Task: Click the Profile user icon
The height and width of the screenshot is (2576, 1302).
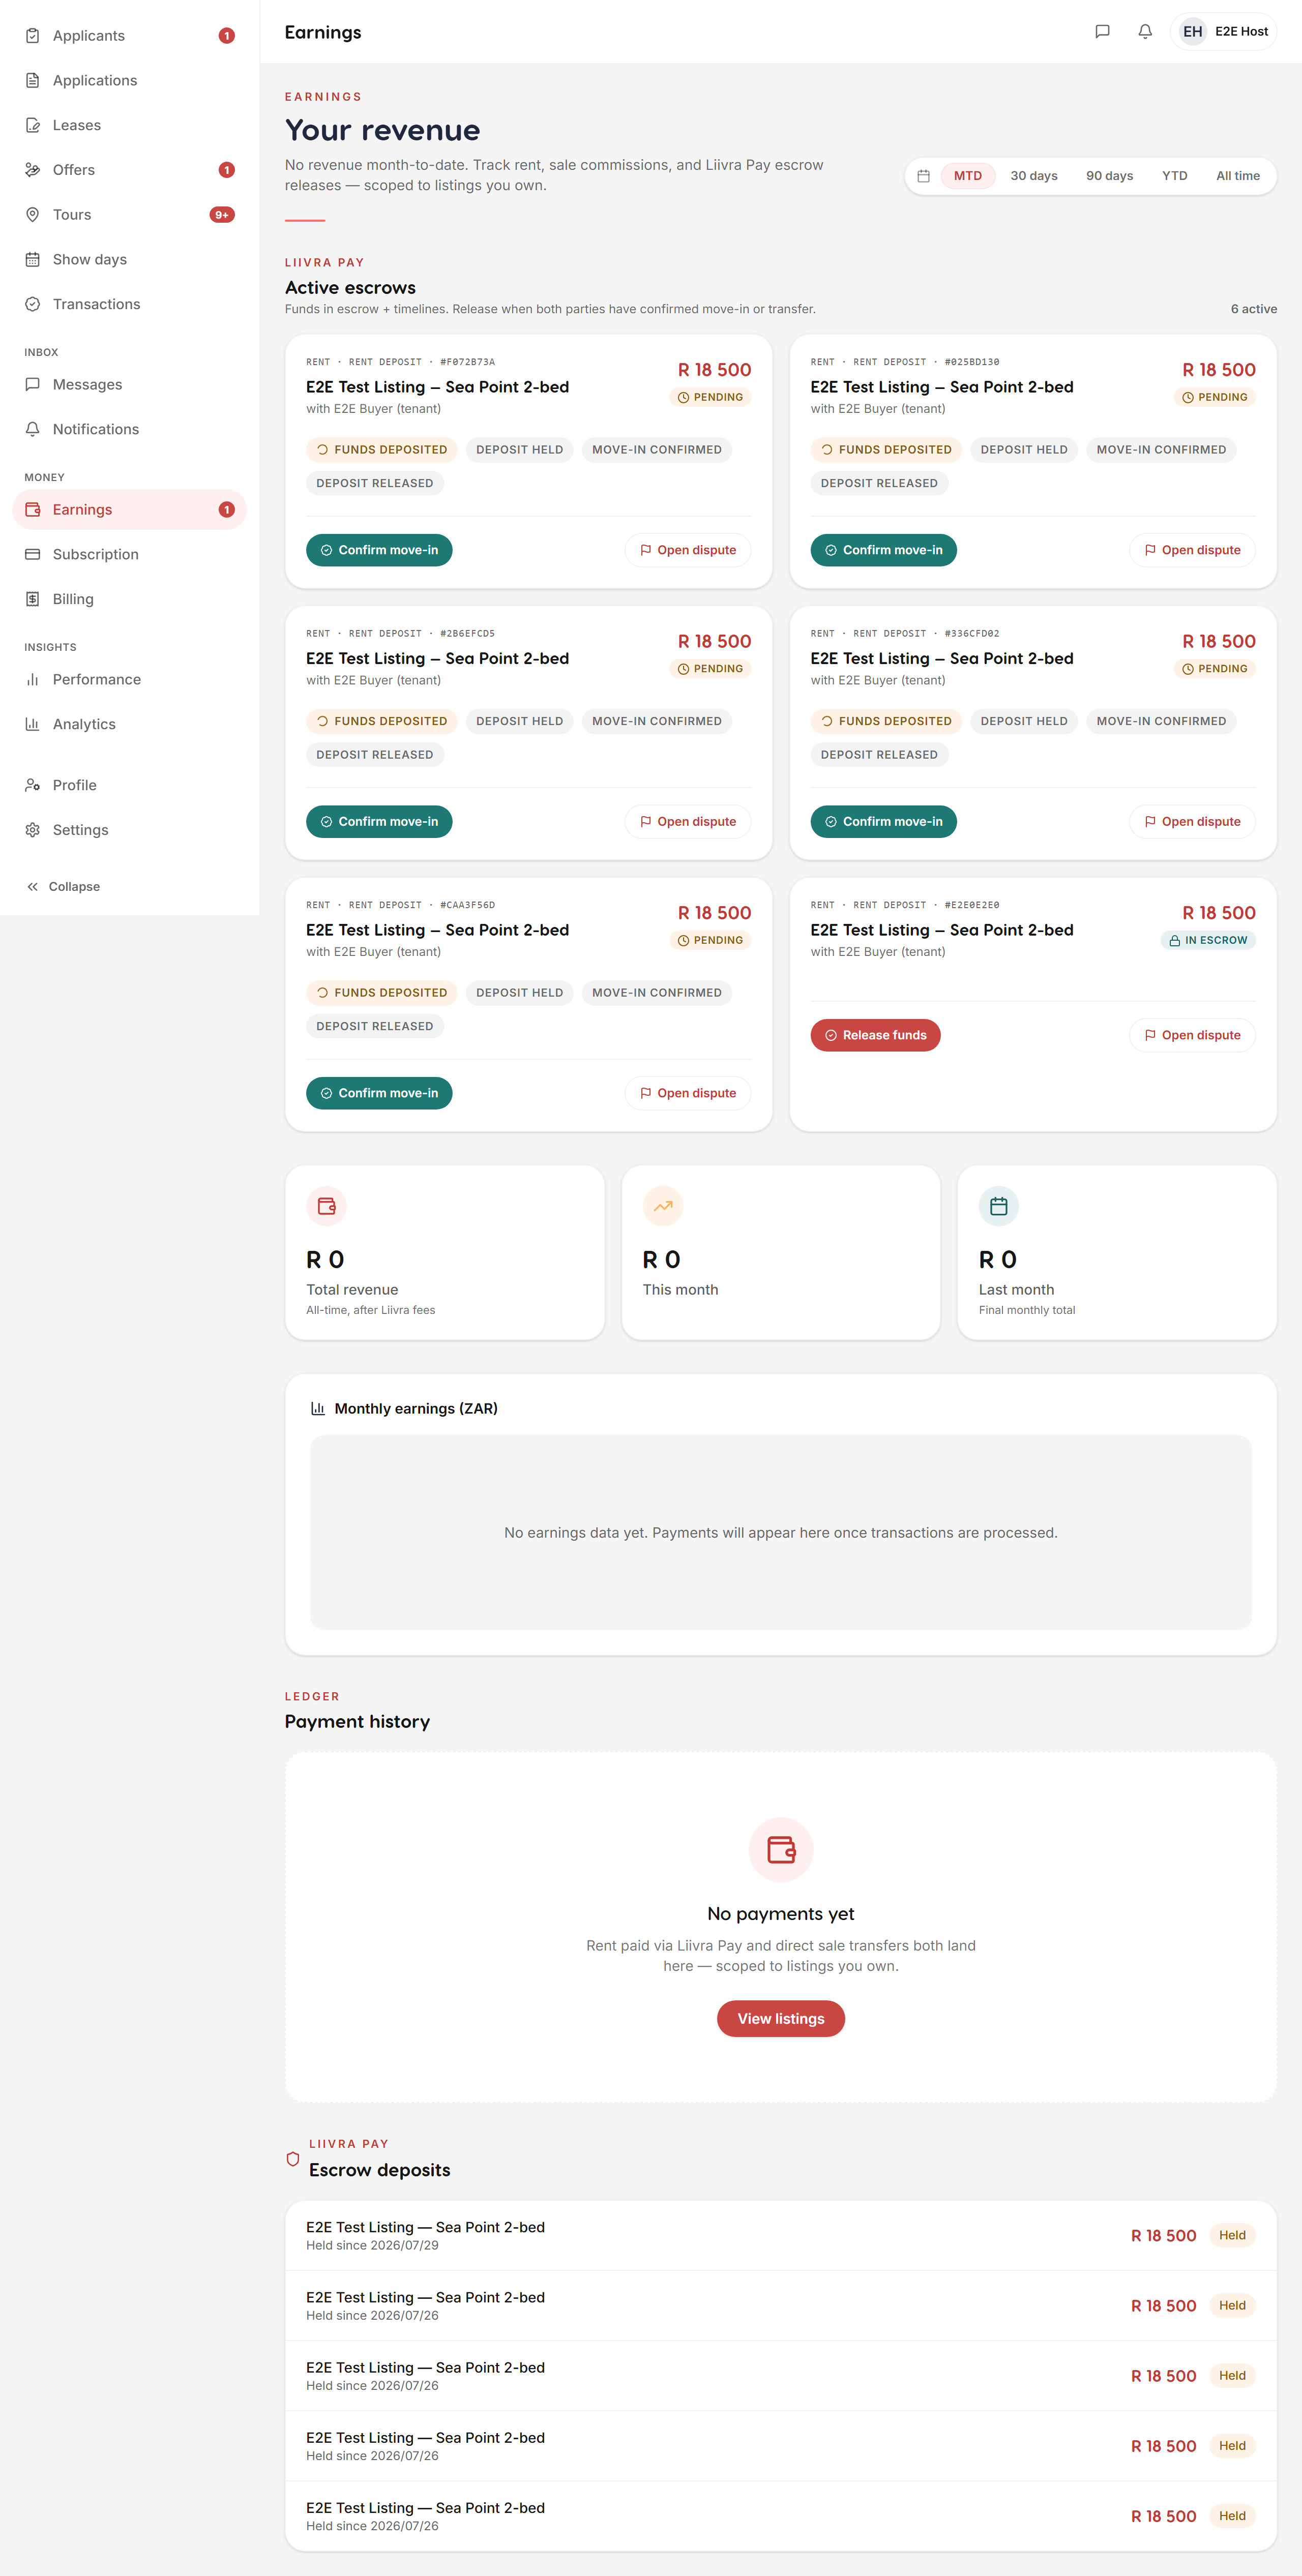Action: click(x=32, y=786)
